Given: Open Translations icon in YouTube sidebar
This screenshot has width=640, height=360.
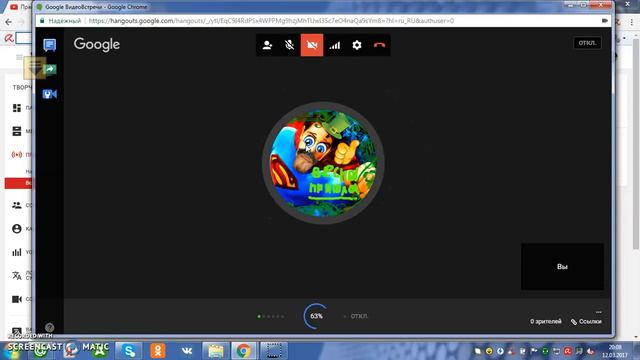Looking at the screenshot, I should tap(17, 276).
